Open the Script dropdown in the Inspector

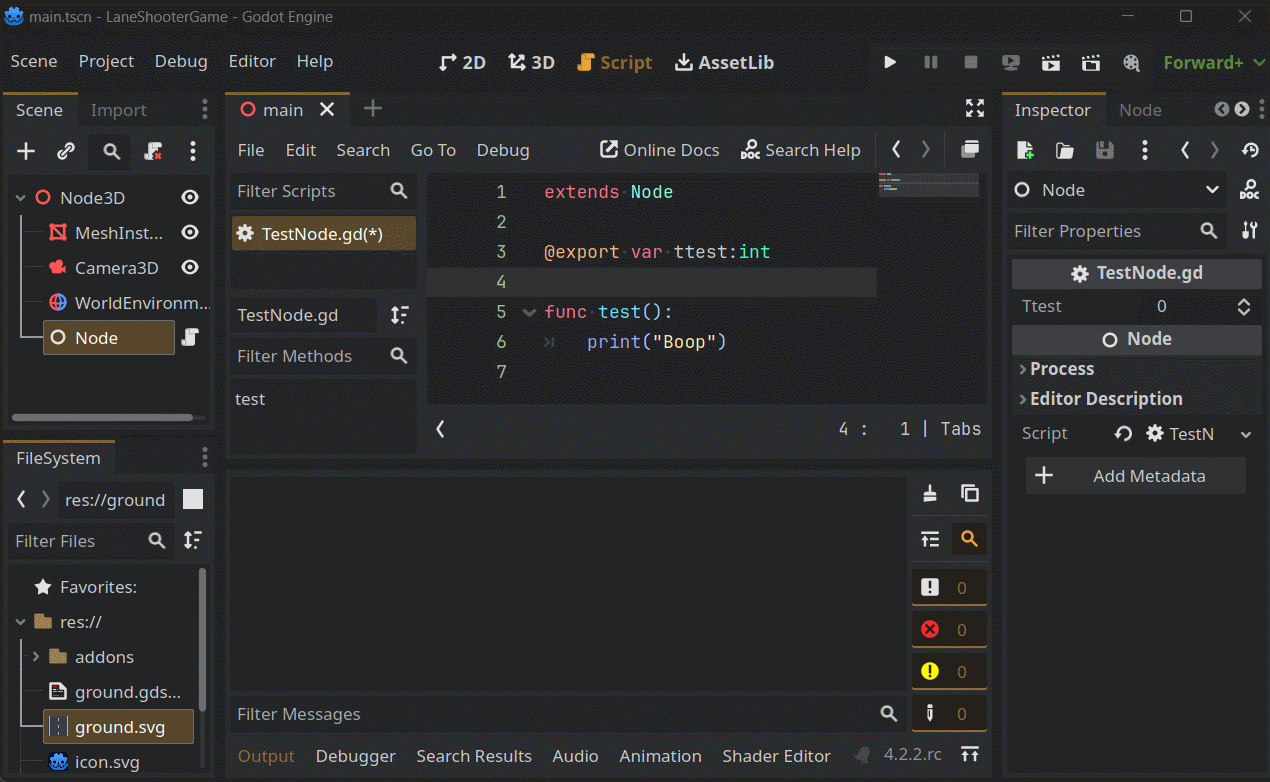1245,433
